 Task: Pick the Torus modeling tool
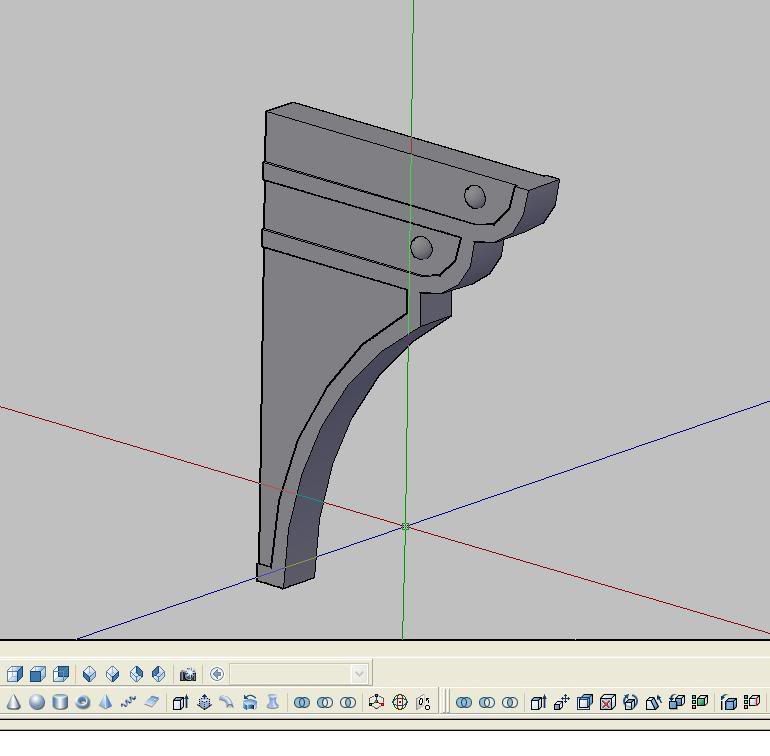pyautogui.click(x=83, y=703)
